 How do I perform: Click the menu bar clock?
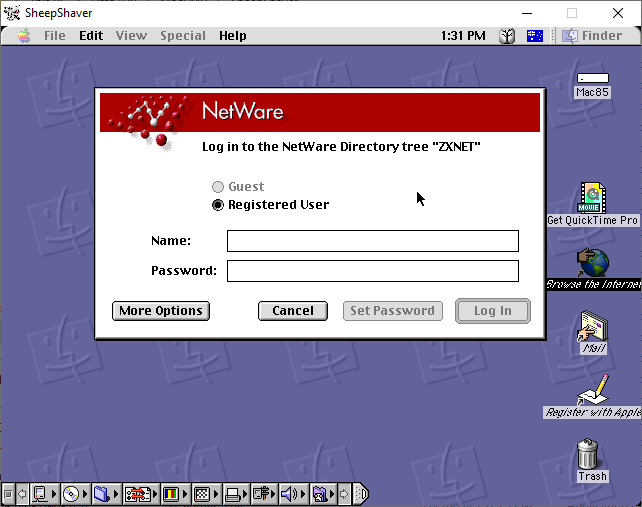click(463, 36)
